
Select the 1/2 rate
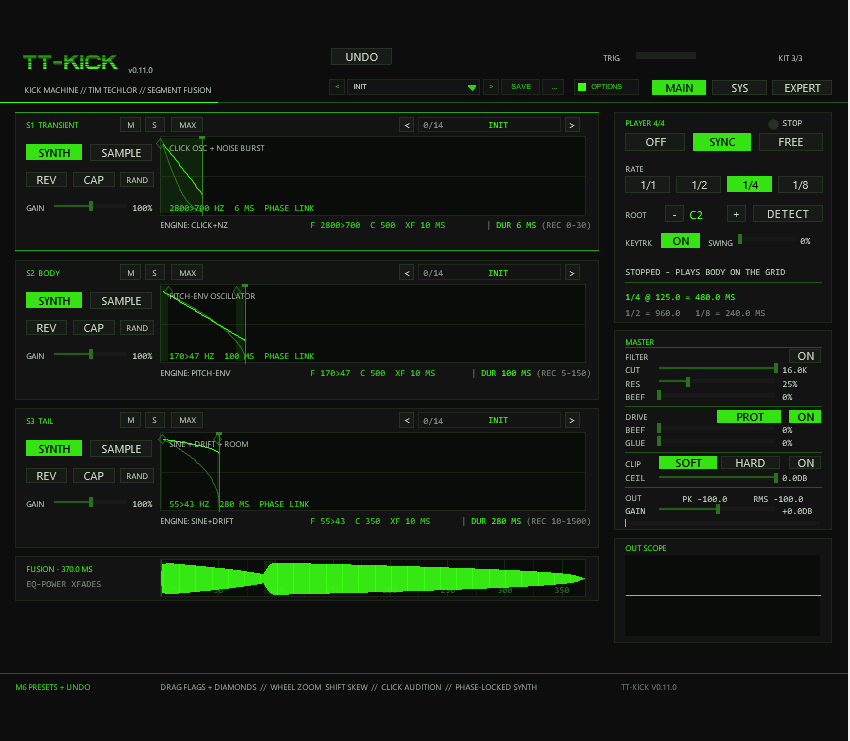699,185
